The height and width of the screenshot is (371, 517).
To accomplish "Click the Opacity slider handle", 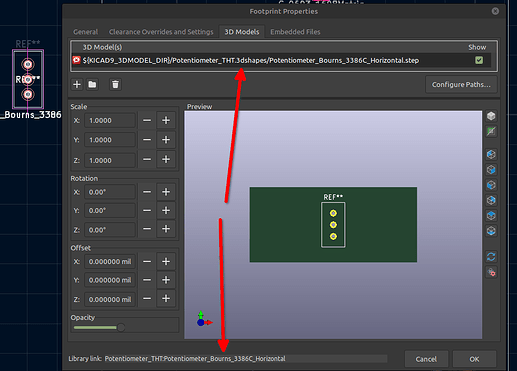I will pos(121,327).
